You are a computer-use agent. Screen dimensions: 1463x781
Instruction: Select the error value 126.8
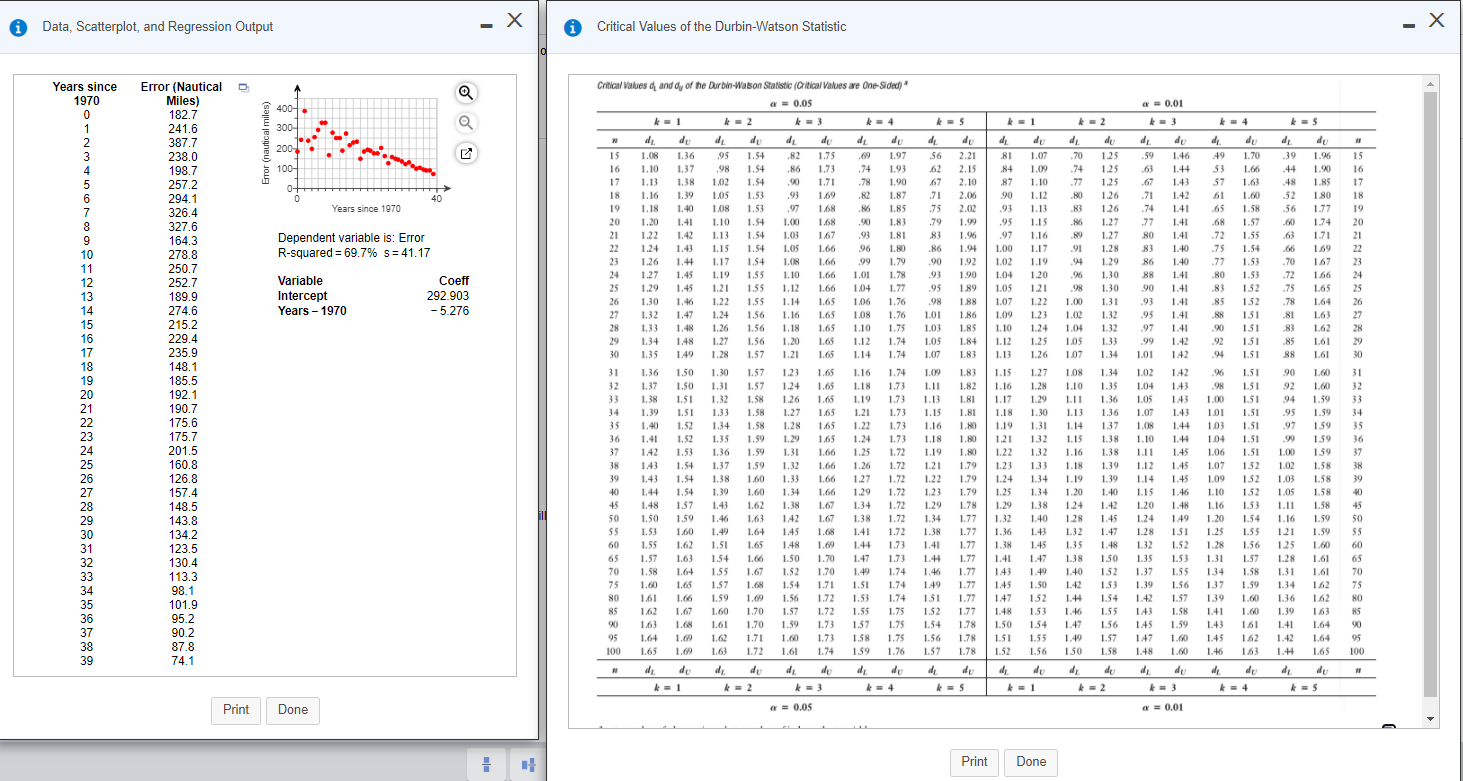[183, 479]
